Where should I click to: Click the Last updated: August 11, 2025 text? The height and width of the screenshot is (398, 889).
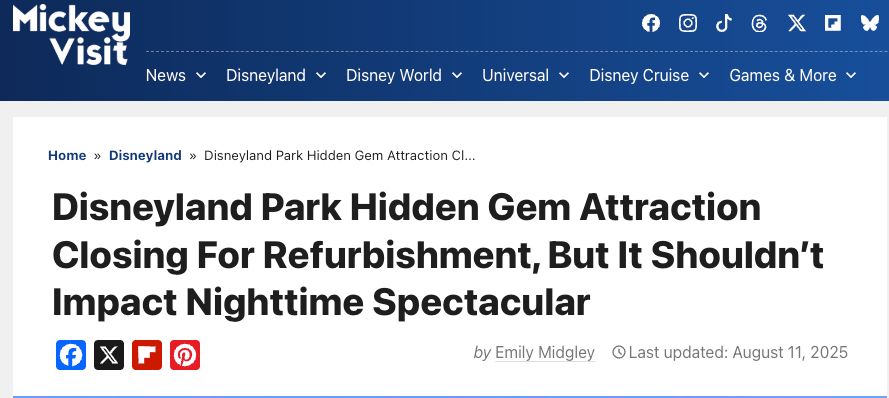(x=738, y=353)
